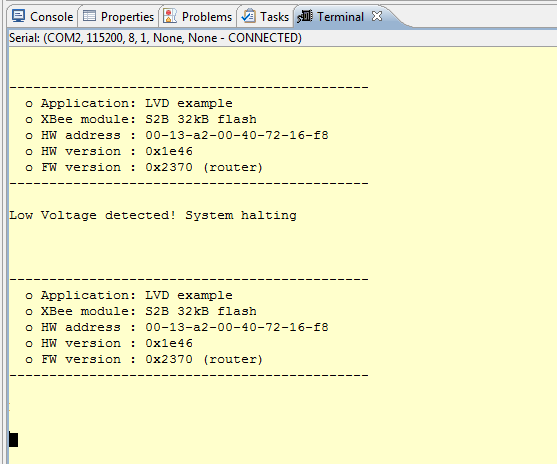Click the first HW address line

177,135
